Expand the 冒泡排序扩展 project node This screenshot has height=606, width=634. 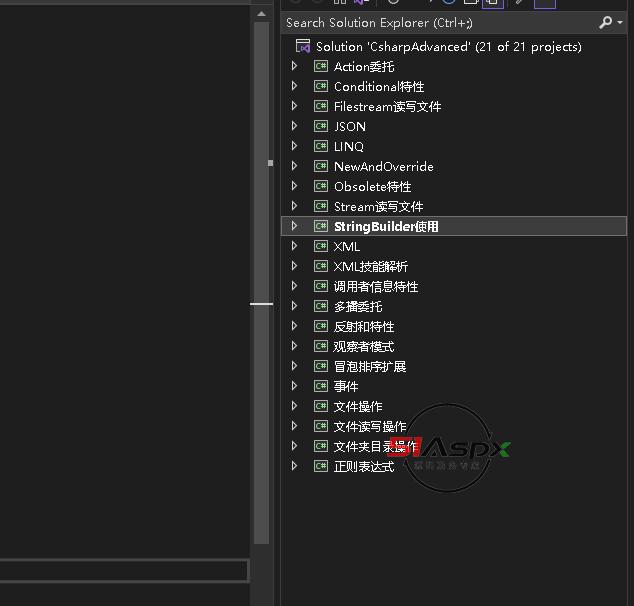[295, 366]
